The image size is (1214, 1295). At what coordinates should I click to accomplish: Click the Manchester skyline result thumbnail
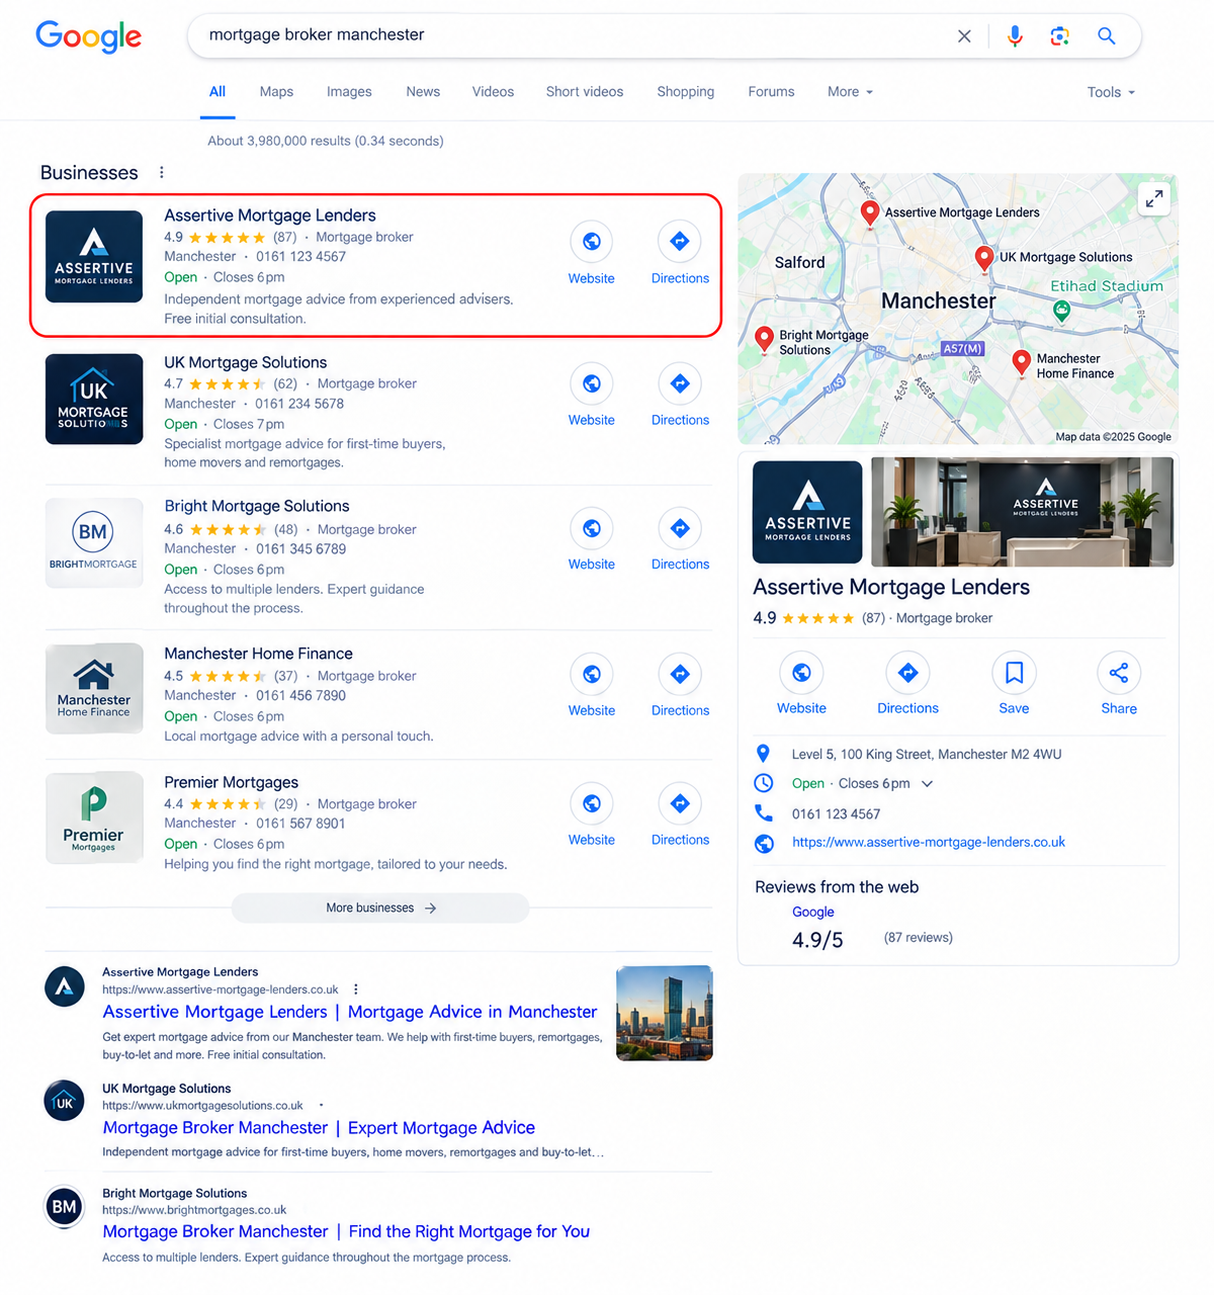point(665,1013)
